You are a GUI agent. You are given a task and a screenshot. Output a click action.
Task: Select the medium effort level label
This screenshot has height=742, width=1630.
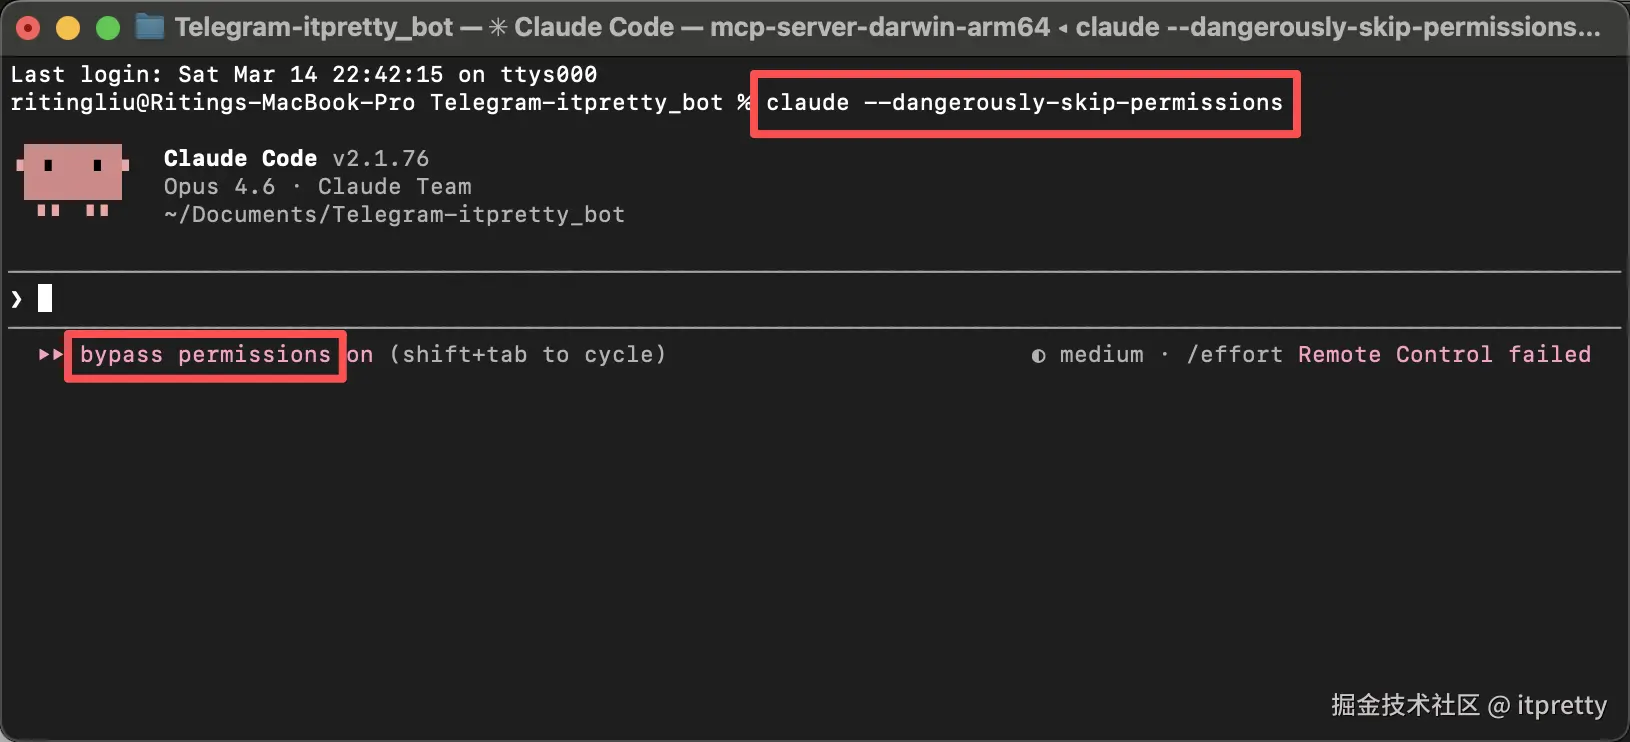coord(1101,355)
